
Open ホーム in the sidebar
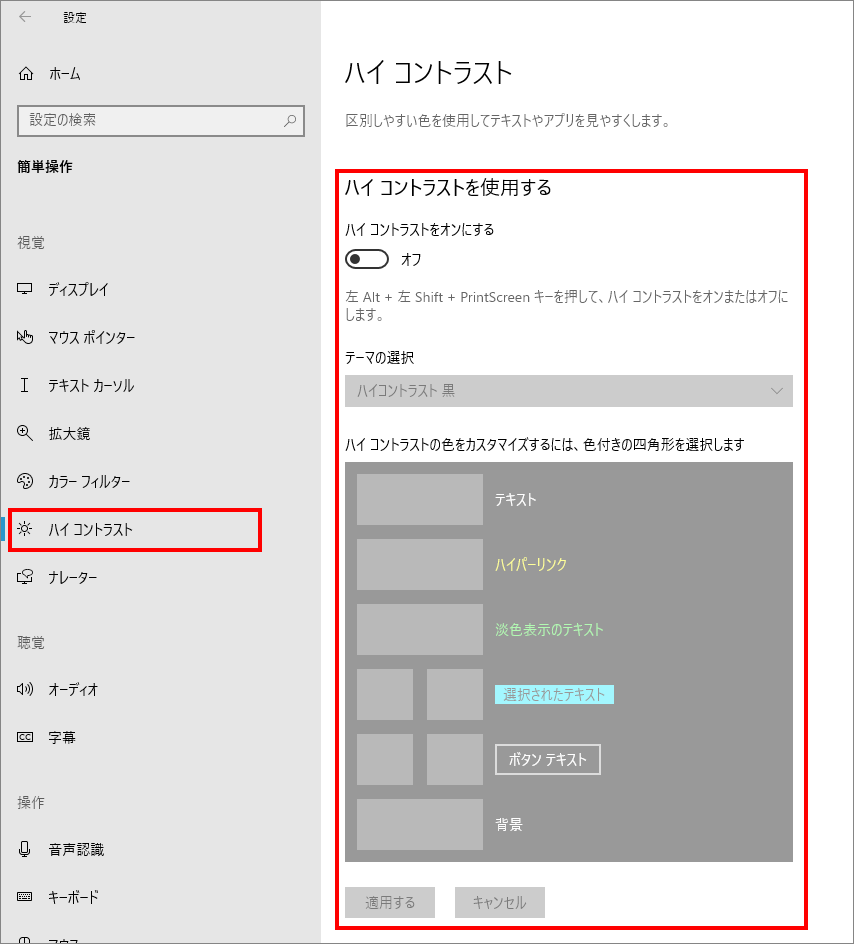[x=65, y=74]
